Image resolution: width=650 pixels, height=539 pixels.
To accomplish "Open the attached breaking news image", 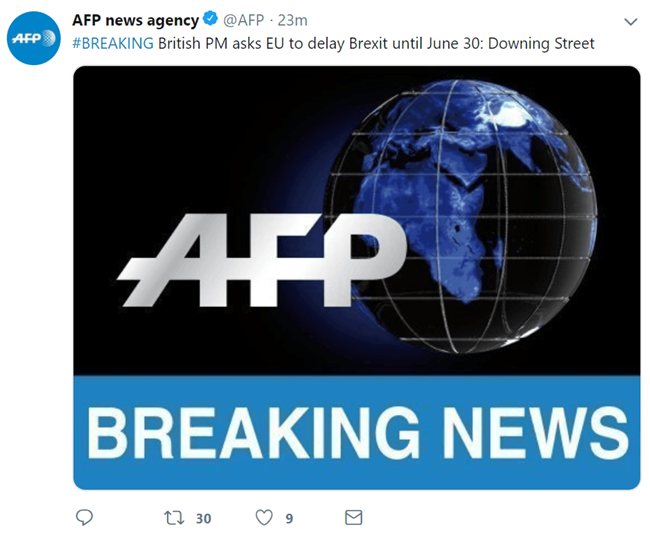I will 357,278.
